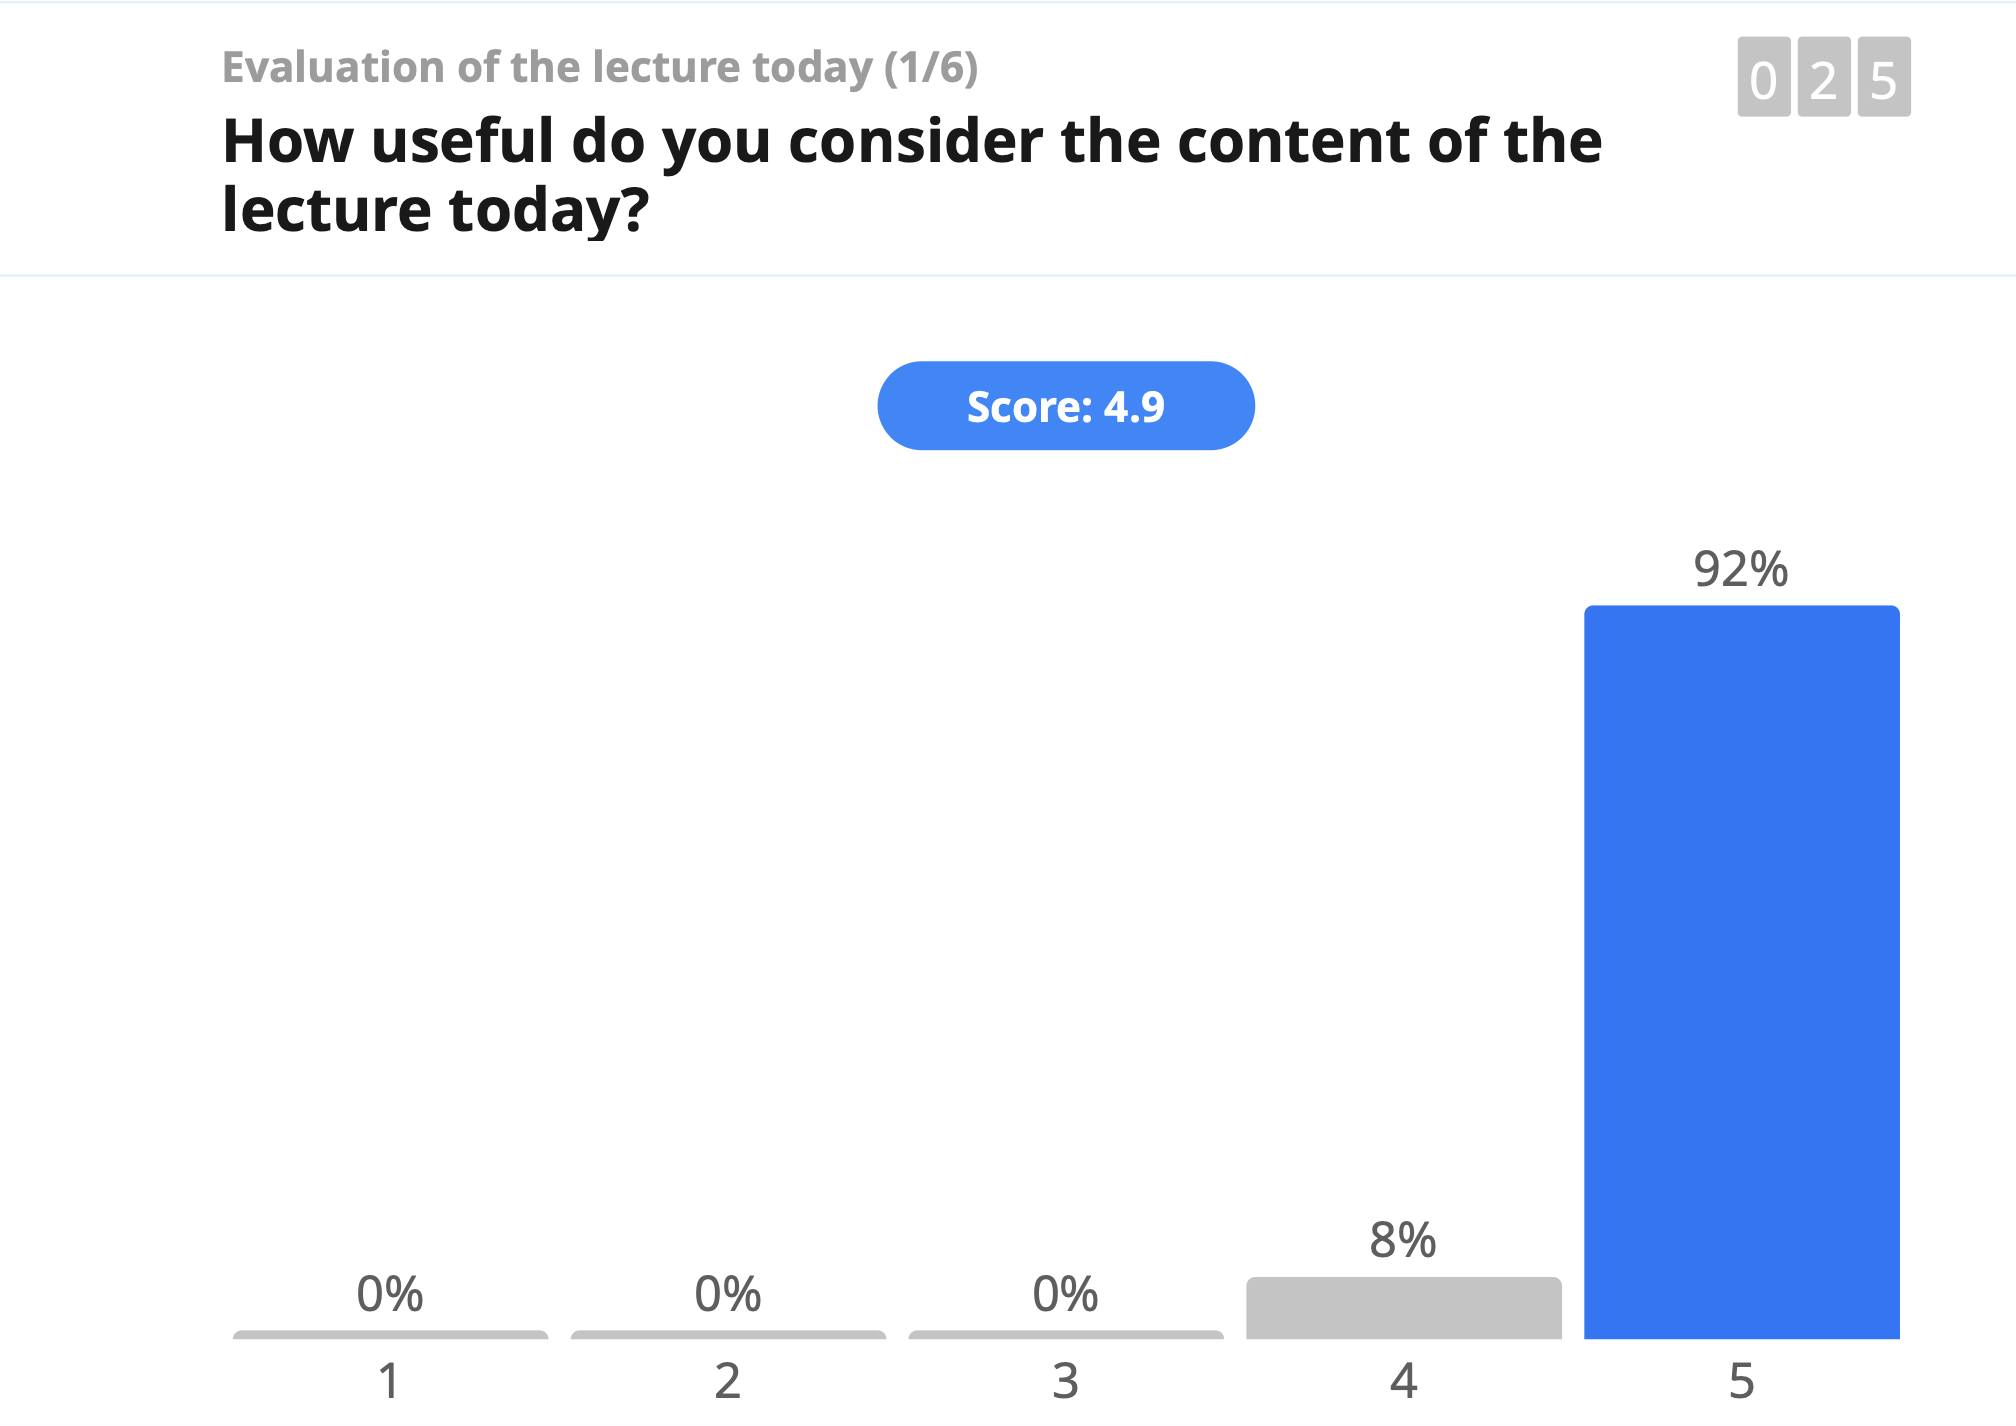The height and width of the screenshot is (1426, 2016).
Task: Click axis label 1 below the chart
Action: 390,1381
